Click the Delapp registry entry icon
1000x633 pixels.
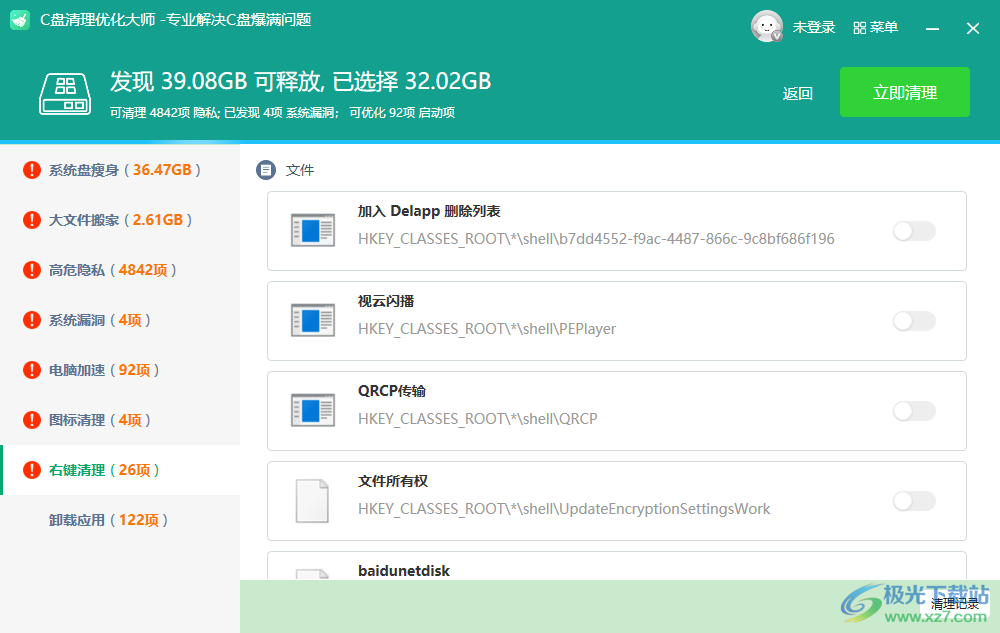(311, 230)
